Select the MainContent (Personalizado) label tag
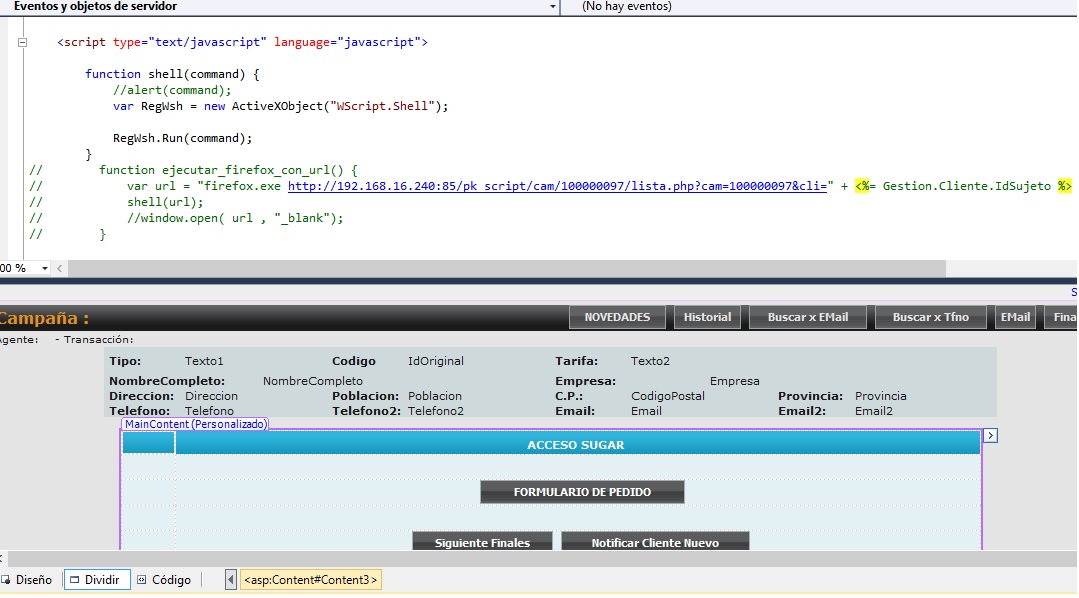Viewport: 1079px width, 598px height. coord(195,424)
